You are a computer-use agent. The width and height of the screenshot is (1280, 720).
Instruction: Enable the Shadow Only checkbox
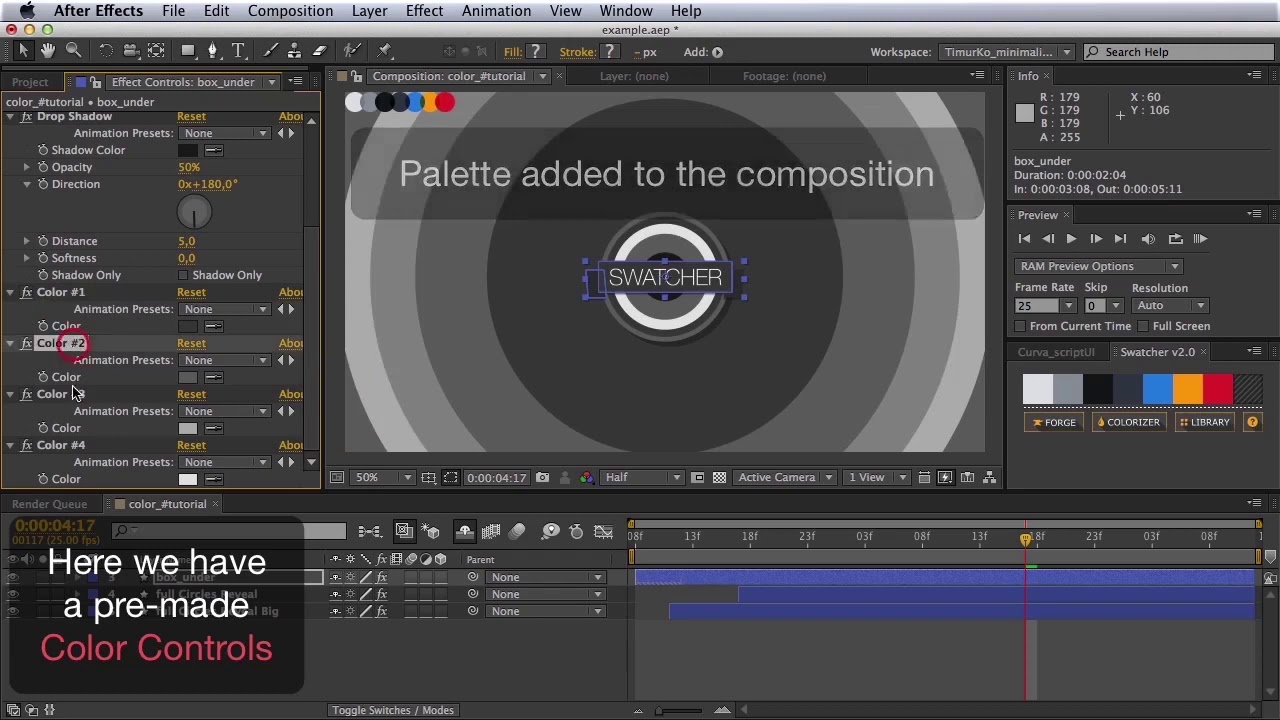click(x=183, y=275)
